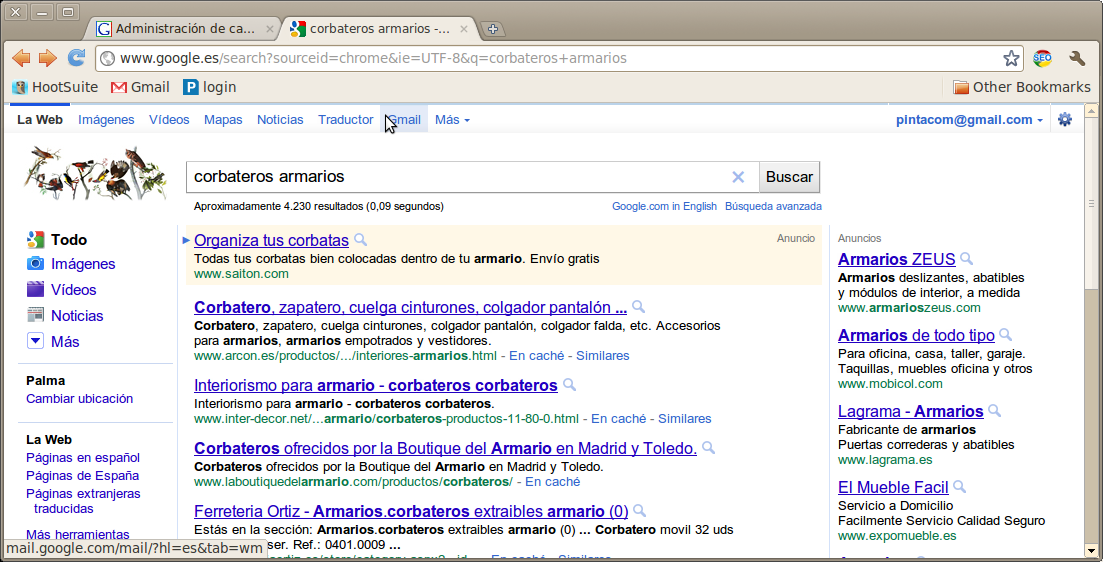Click the Cambiar ubicación link

tap(79, 398)
